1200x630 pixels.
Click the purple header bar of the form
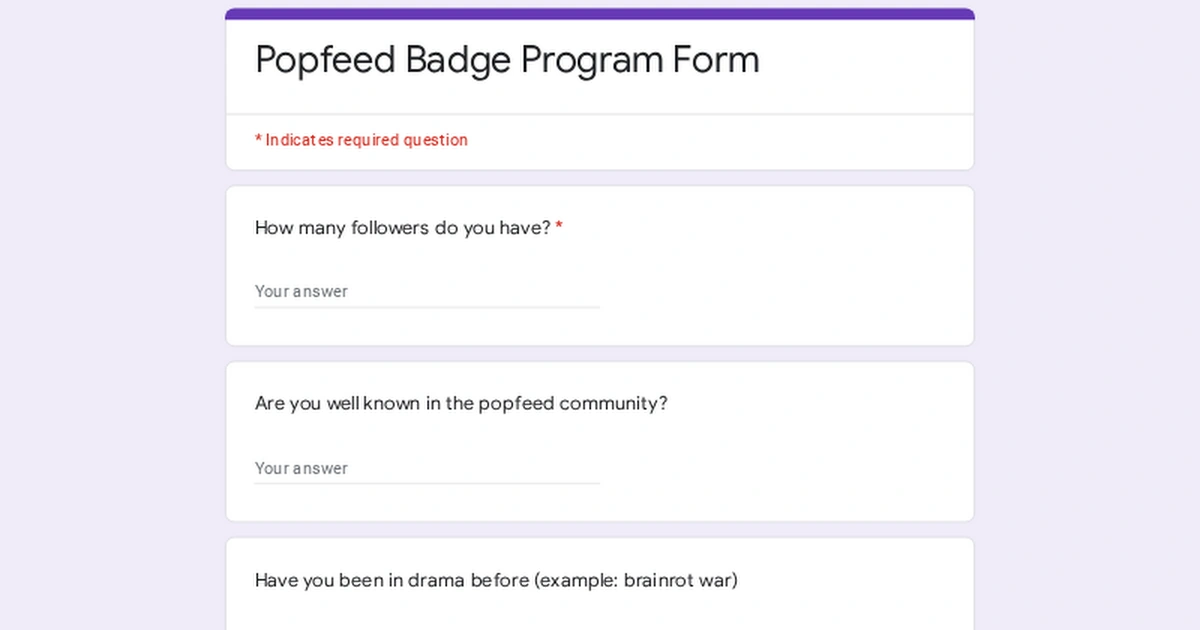tap(600, 11)
